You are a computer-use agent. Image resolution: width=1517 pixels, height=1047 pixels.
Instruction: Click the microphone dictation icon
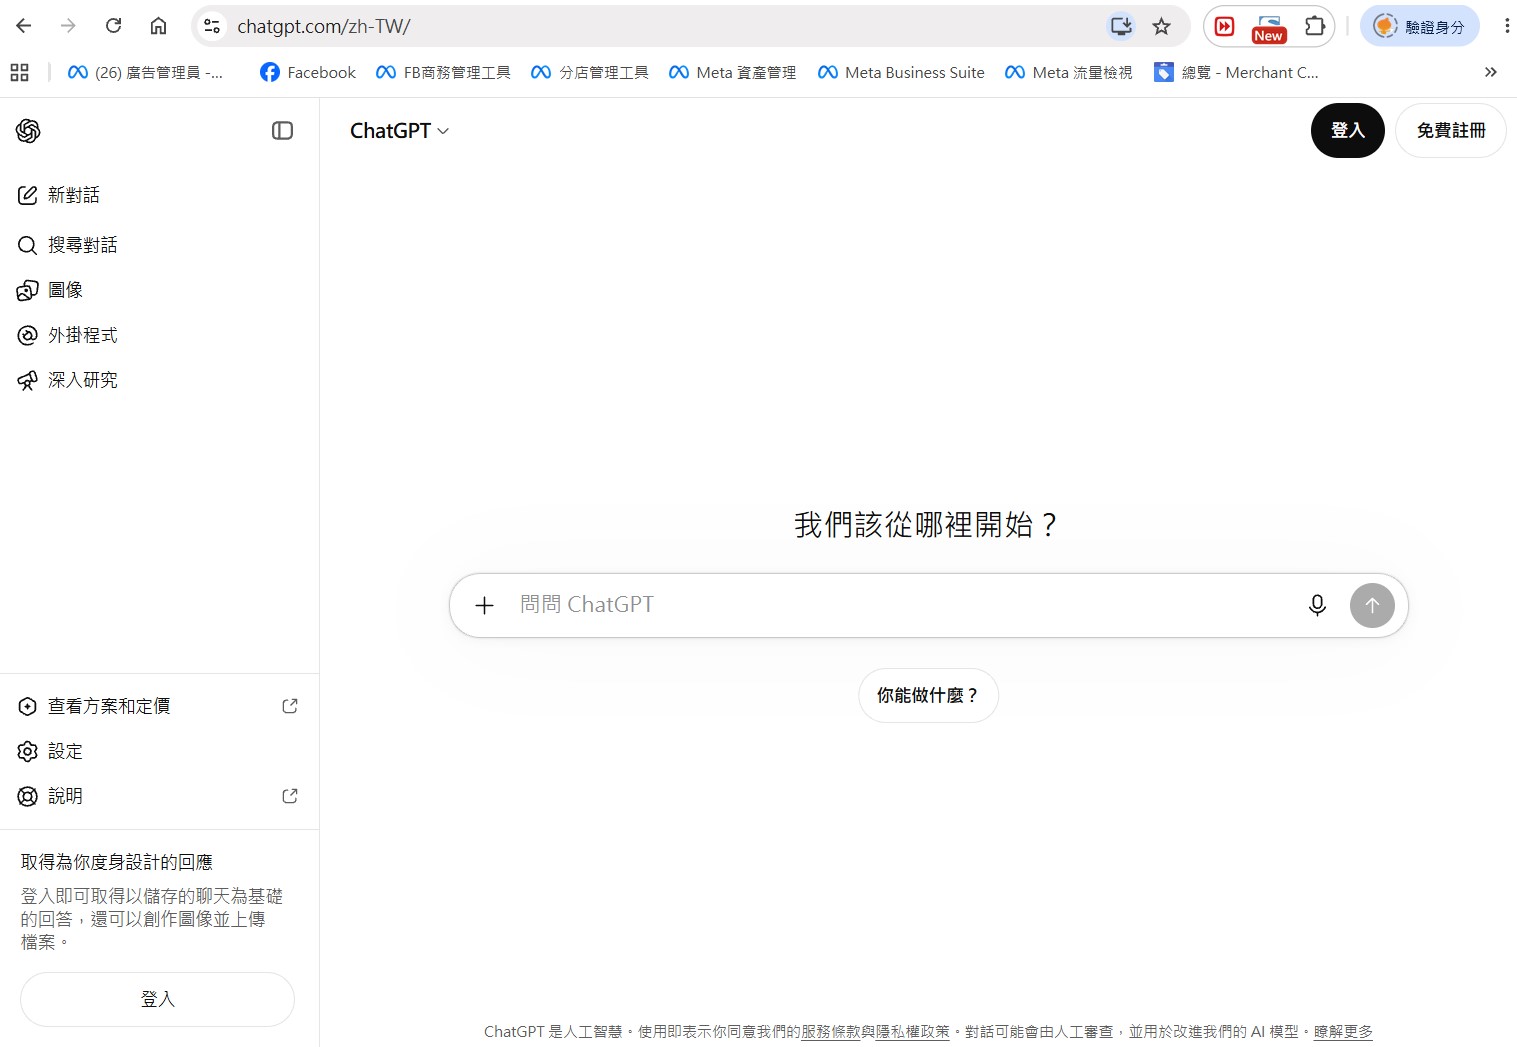coord(1317,605)
